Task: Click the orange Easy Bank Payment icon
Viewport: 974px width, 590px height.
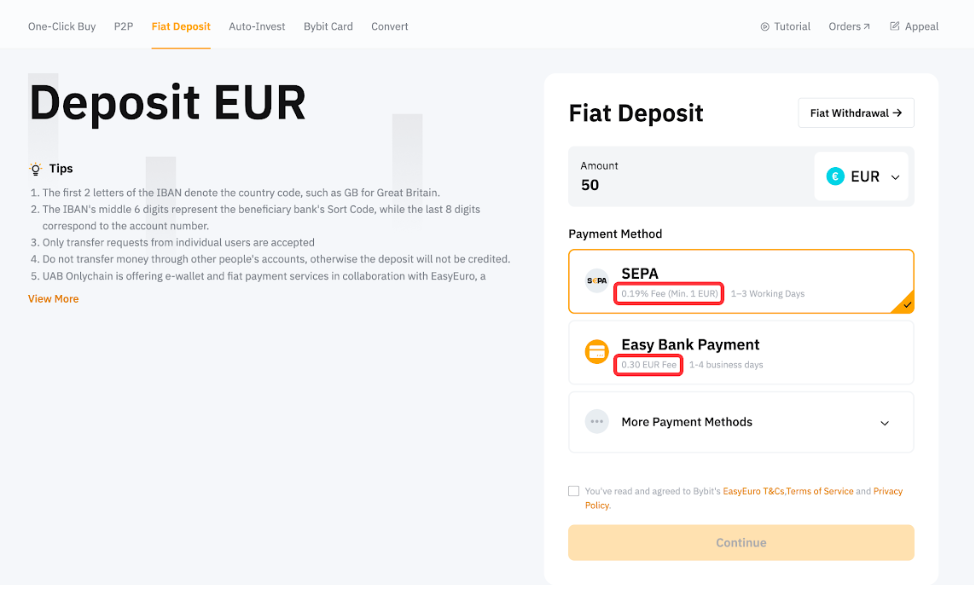Action: tap(597, 353)
